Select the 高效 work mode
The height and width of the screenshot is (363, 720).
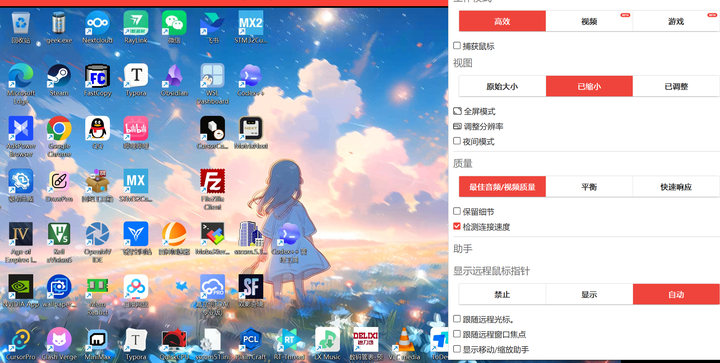[502, 21]
